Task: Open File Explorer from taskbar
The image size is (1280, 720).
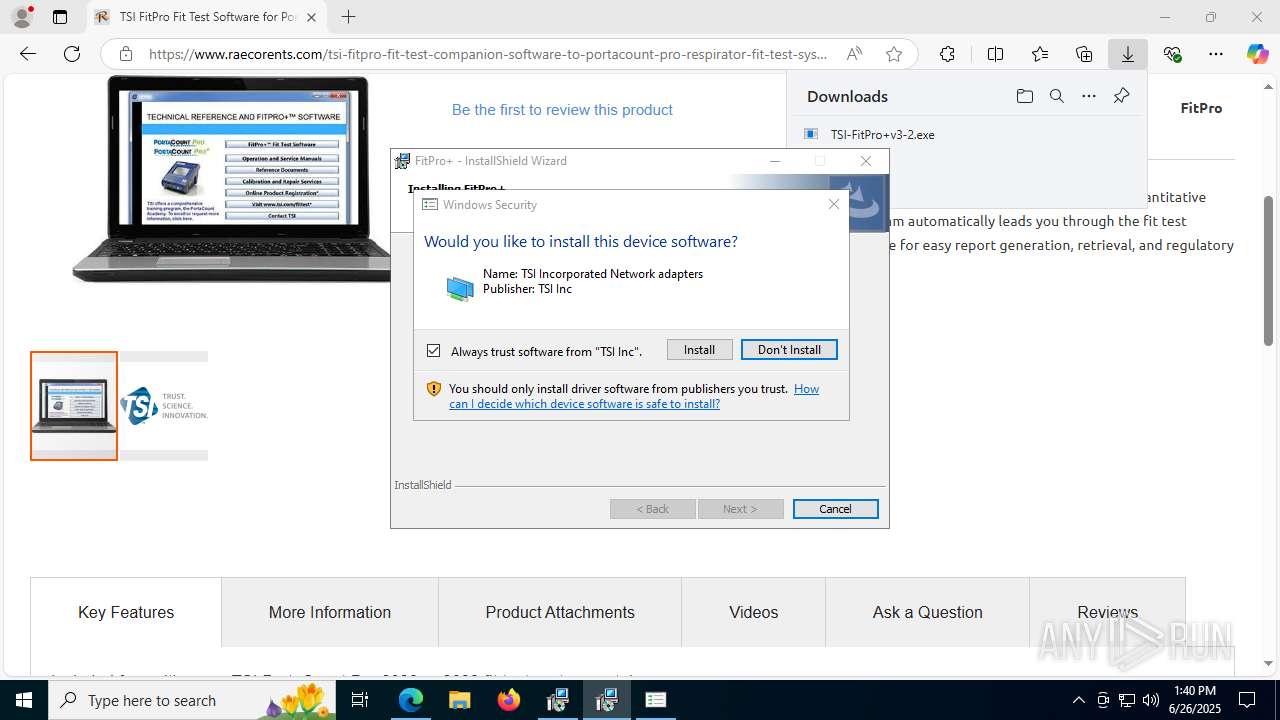Action: tap(460, 700)
